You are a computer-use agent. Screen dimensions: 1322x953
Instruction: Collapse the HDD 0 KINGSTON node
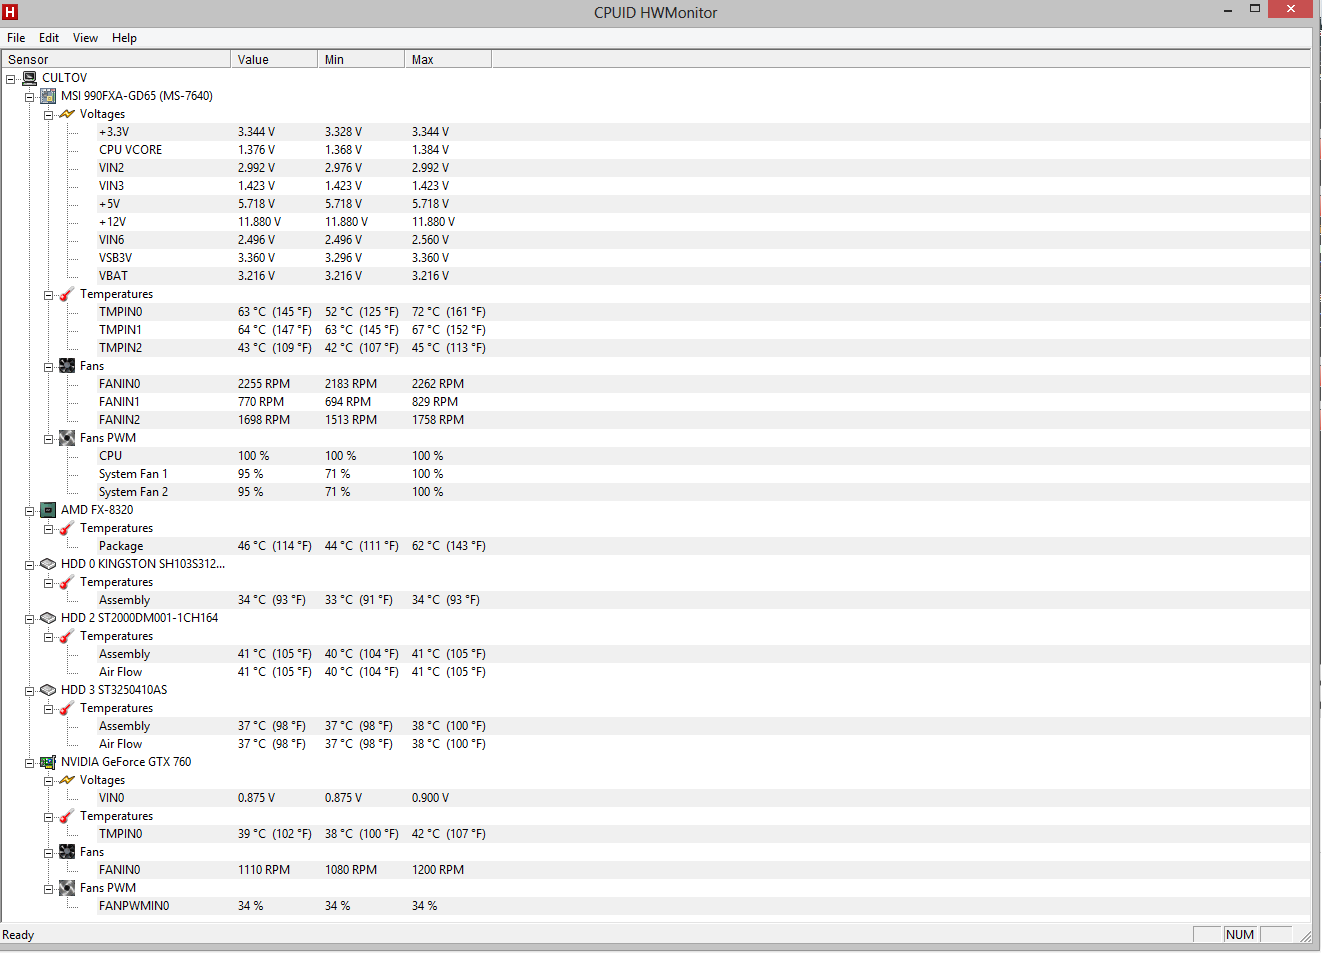pyautogui.click(x=30, y=565)
